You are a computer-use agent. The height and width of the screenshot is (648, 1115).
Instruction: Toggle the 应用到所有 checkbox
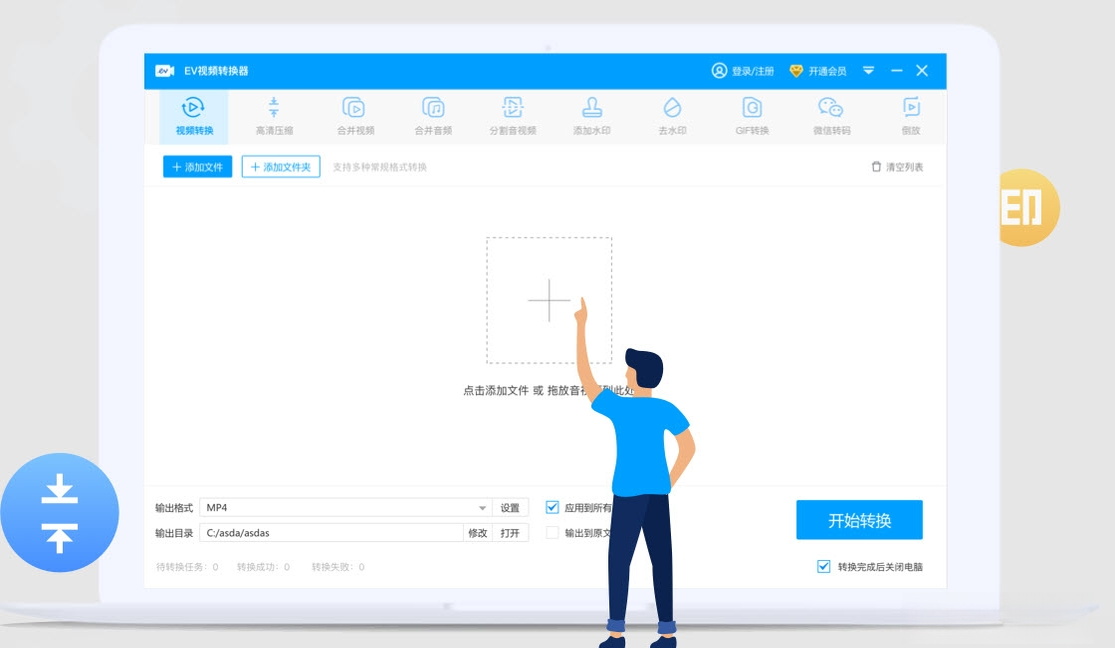tap(552, 507)
